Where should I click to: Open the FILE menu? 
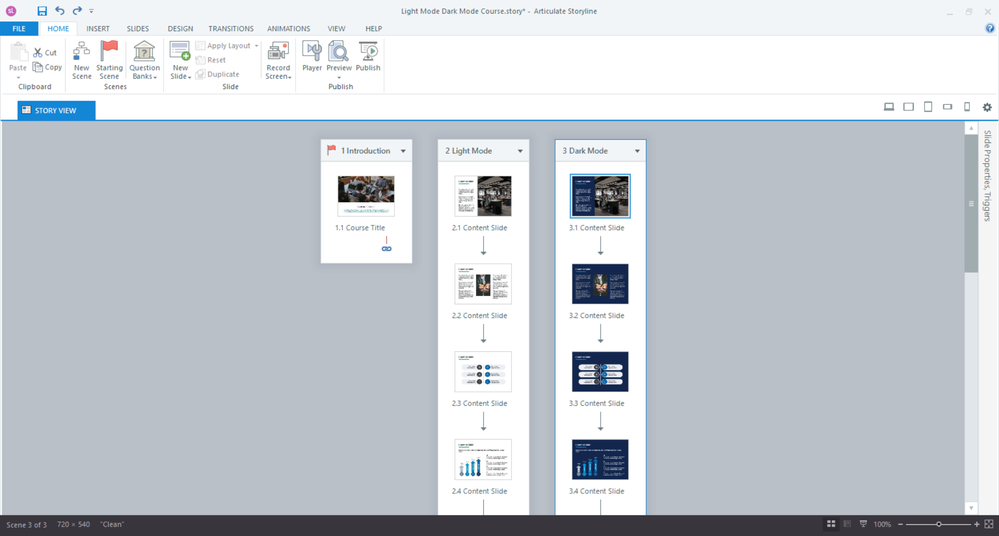(19, 29)
